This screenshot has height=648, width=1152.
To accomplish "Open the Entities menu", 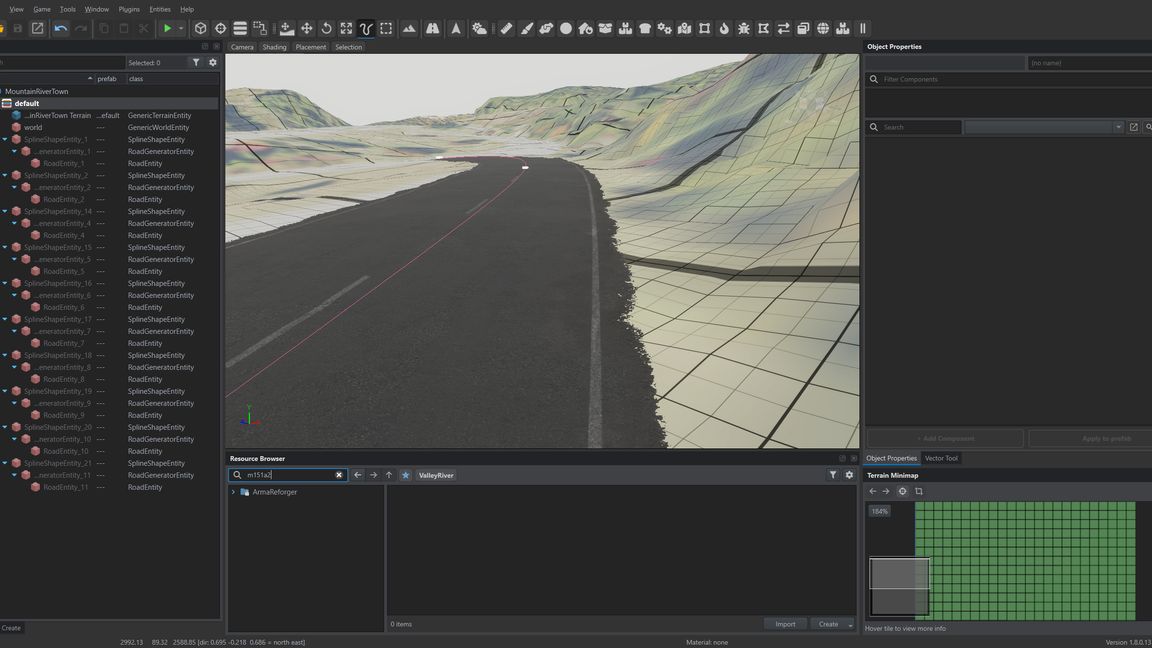I will pos(159,10).
